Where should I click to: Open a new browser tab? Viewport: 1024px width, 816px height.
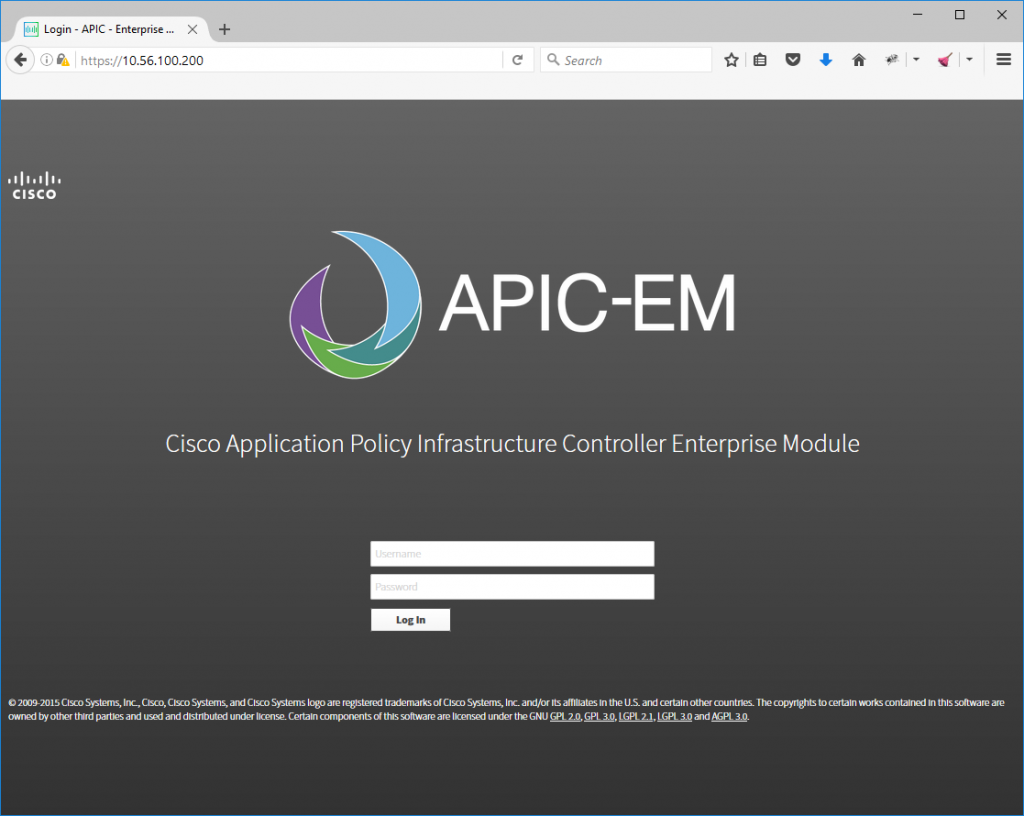pos(224,29)
